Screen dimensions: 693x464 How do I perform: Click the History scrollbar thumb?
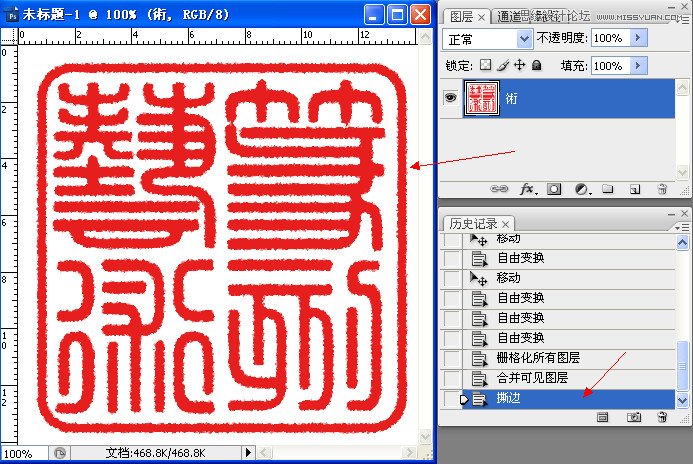tap(682, 366)
